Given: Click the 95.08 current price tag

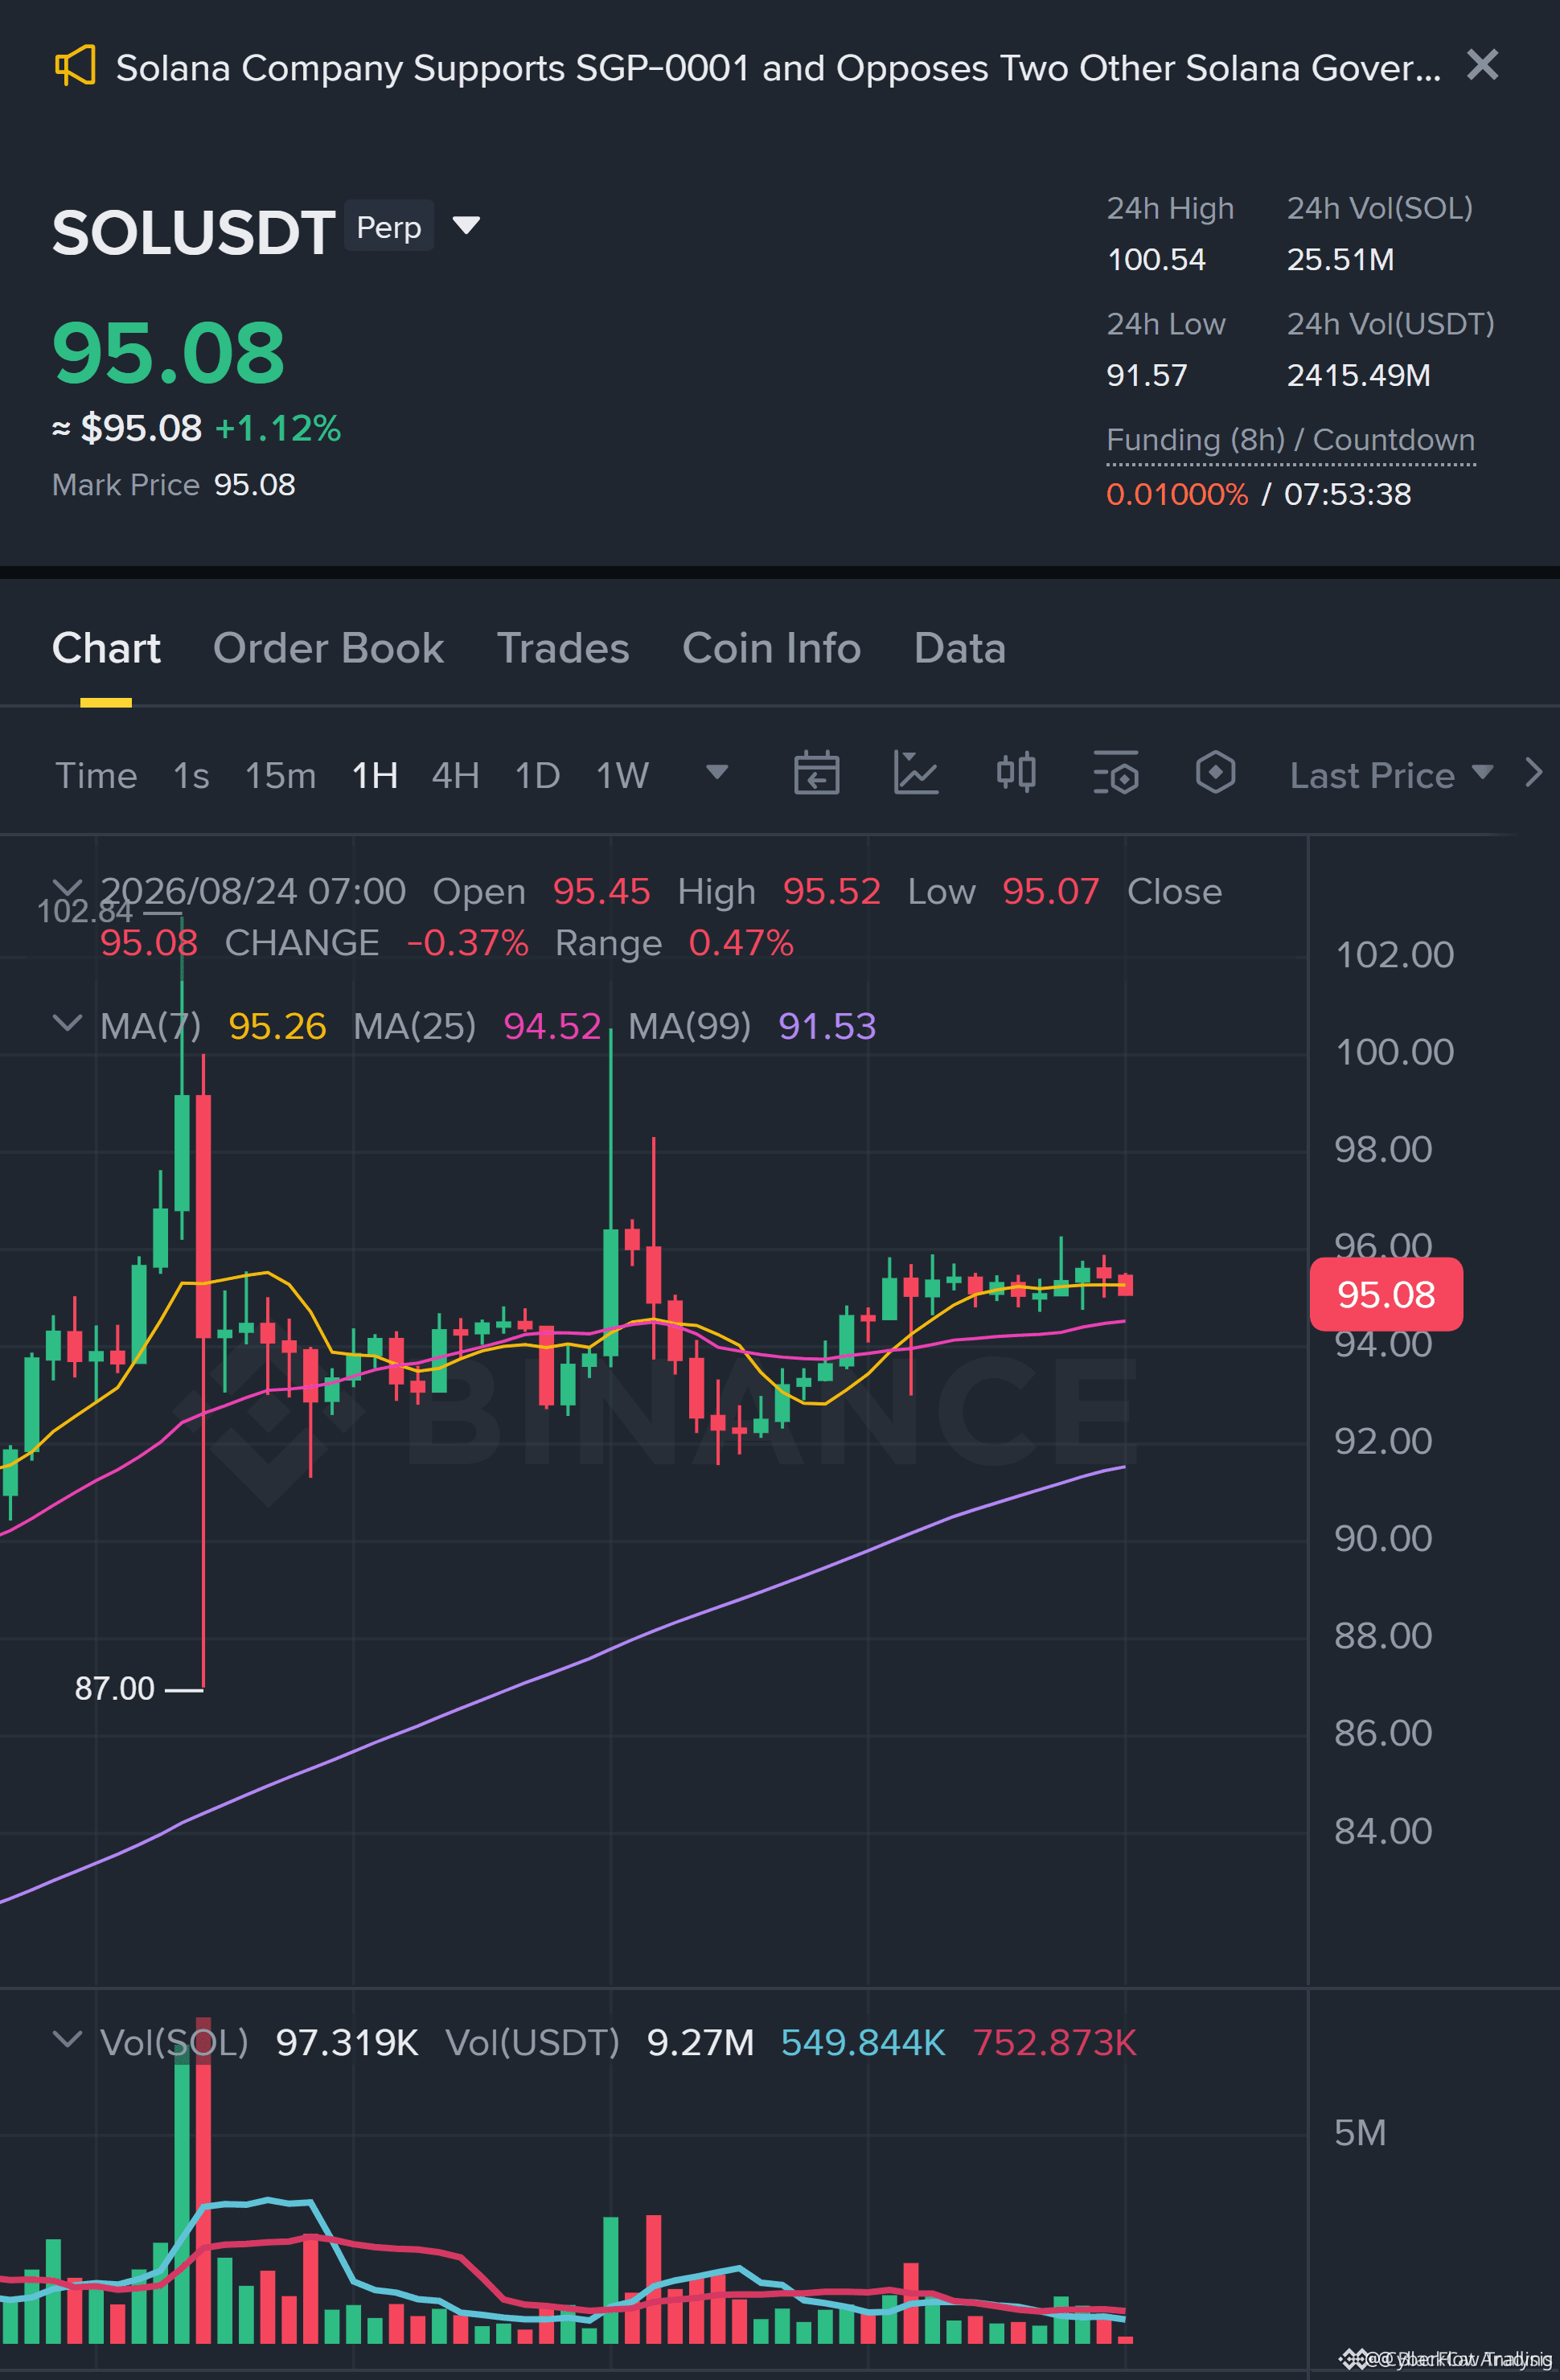Looking at the screenshot, I should [x=1386, y=1294].
